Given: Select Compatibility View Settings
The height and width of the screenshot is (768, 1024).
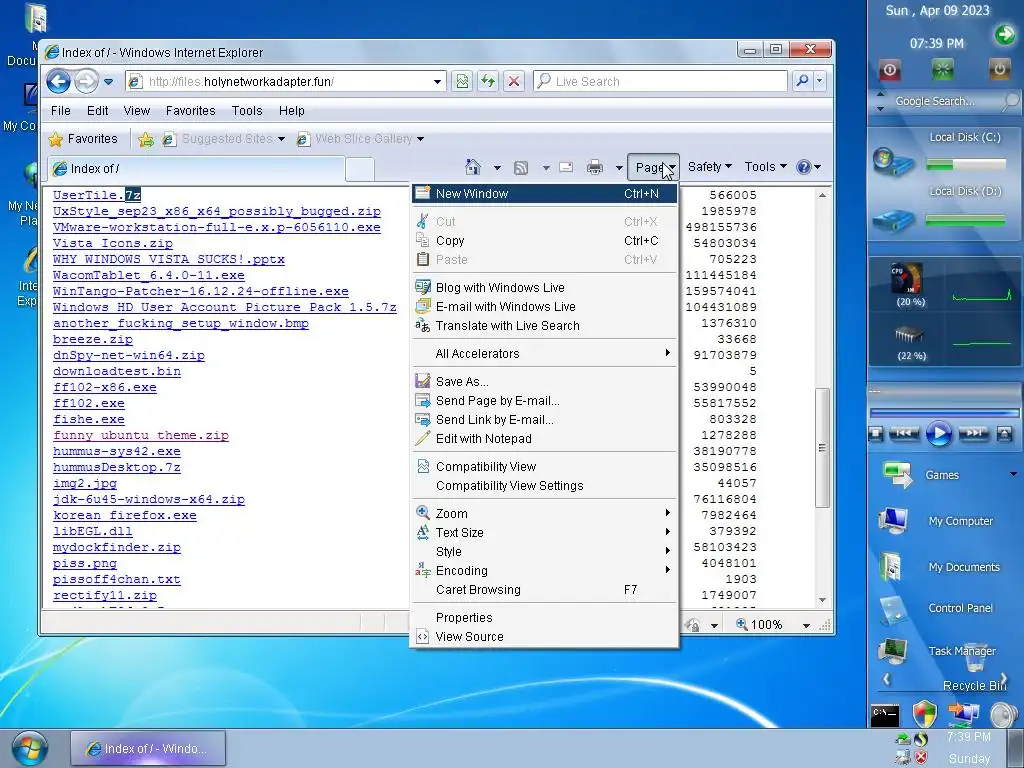Looking at the screenshot, I should 543,485.
